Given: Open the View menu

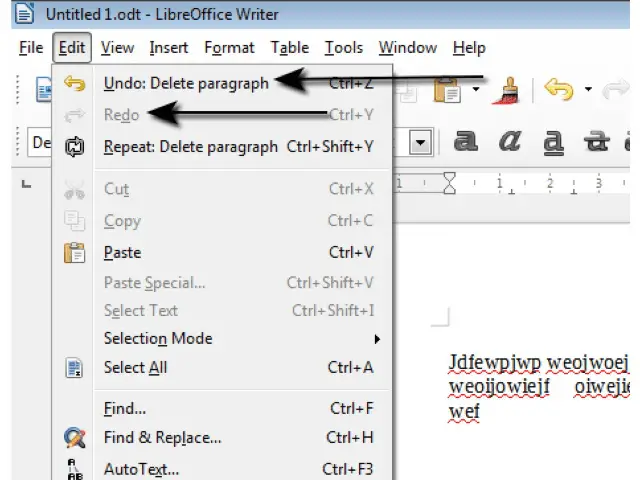Looking at the screenshot, I should coord(118,48).
